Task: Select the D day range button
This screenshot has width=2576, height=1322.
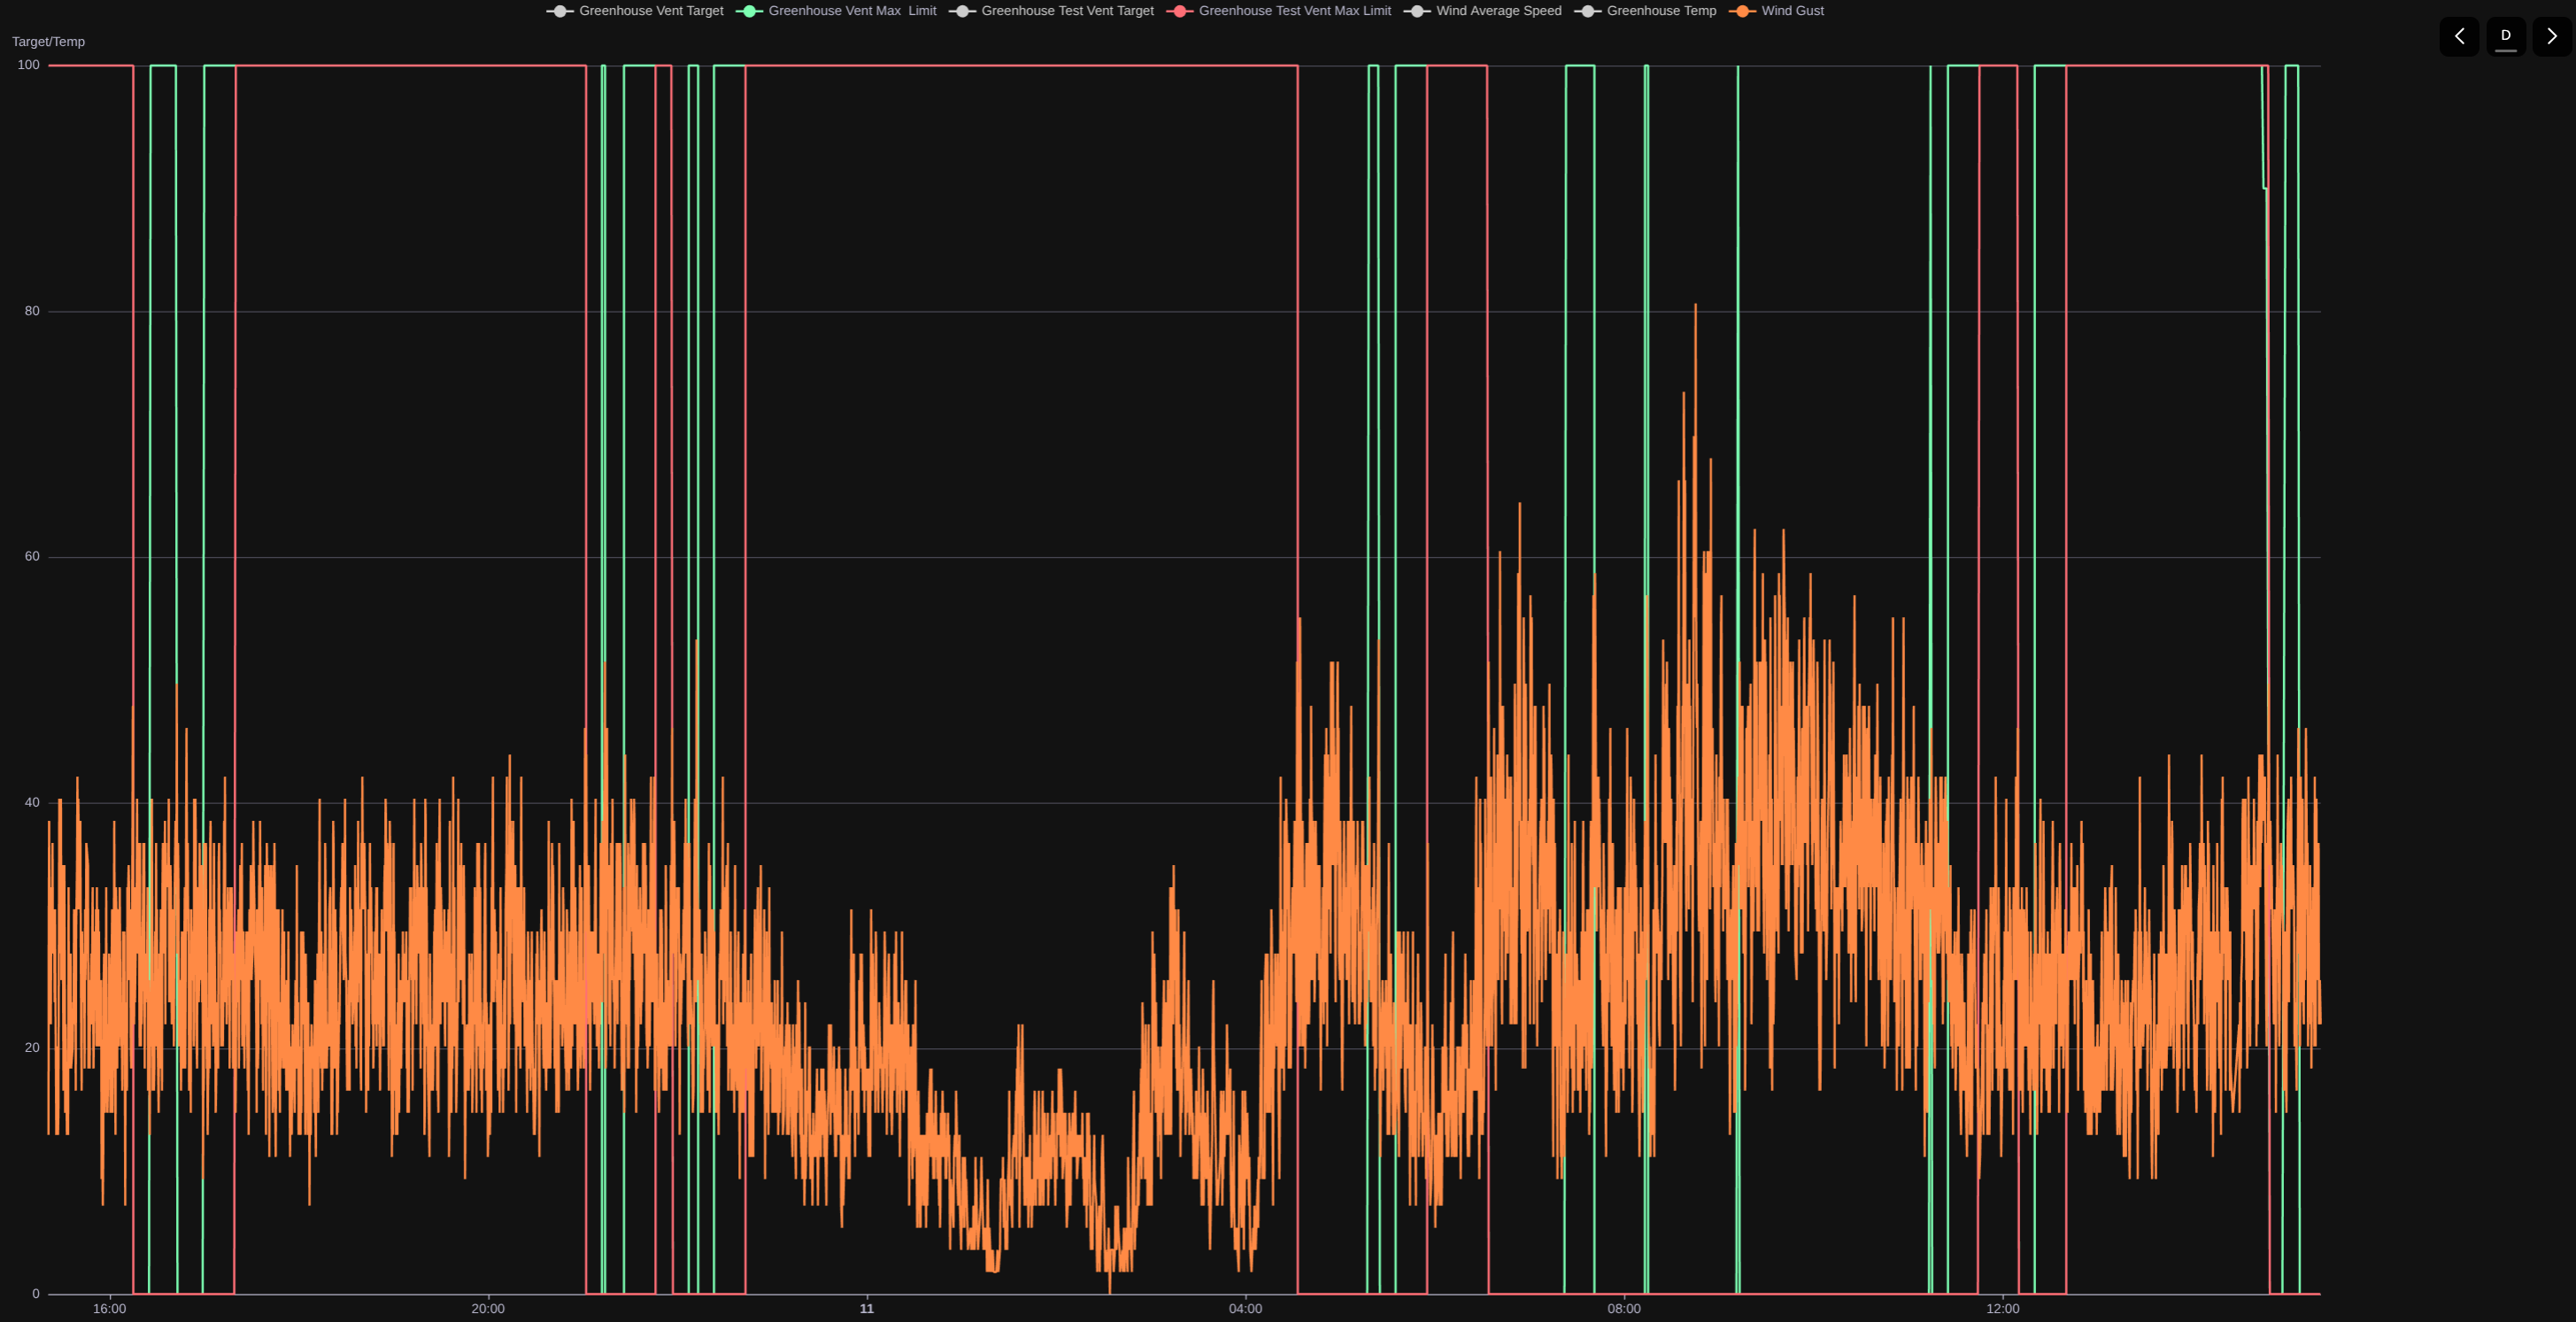Action: [2505, 36]
